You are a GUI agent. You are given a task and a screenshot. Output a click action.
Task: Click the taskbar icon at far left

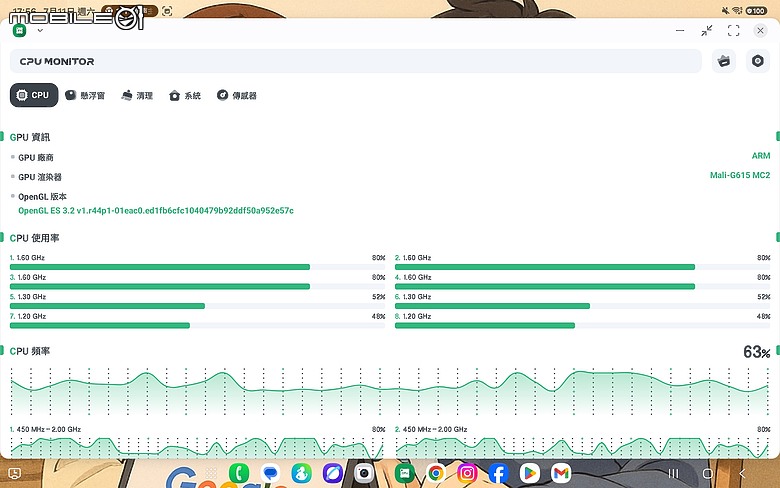pos(15,474)
